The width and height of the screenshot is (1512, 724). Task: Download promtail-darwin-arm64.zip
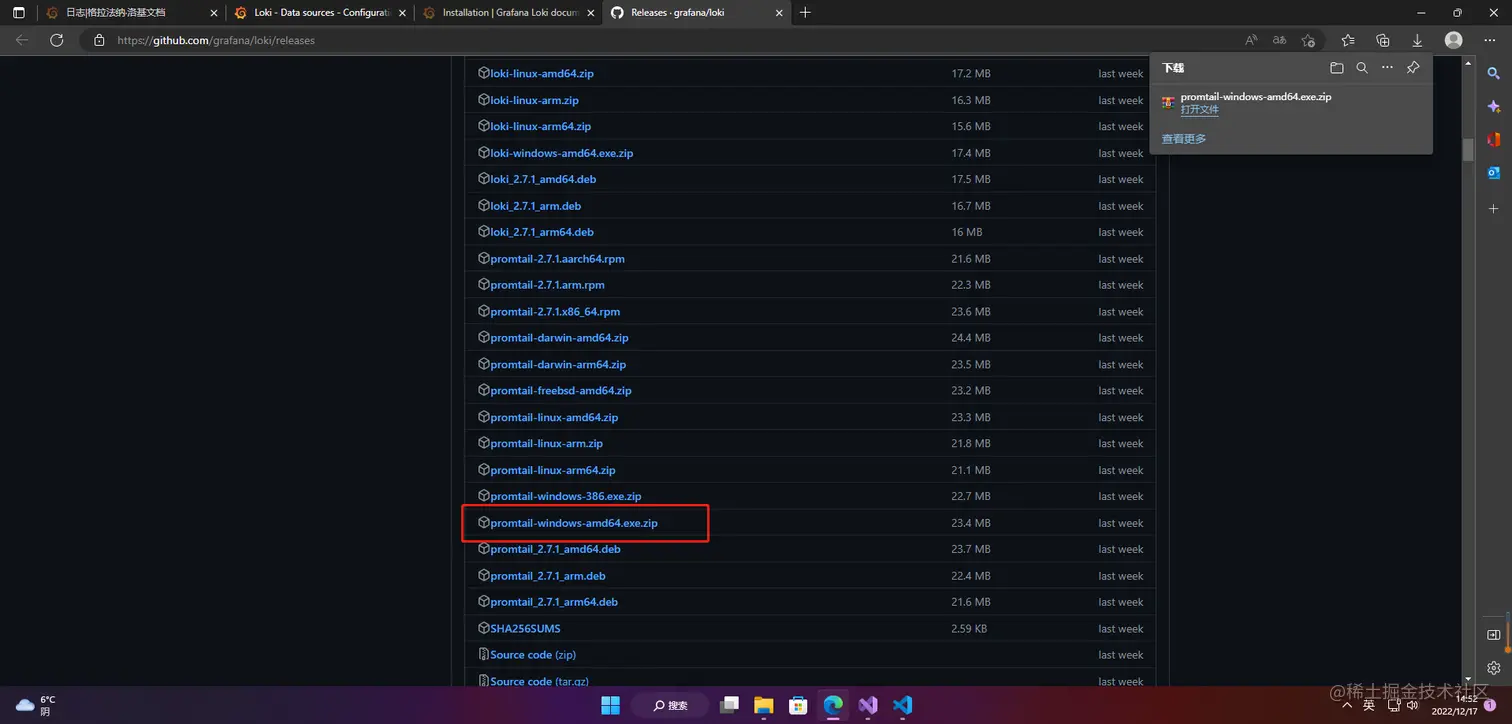coord(558,364)
